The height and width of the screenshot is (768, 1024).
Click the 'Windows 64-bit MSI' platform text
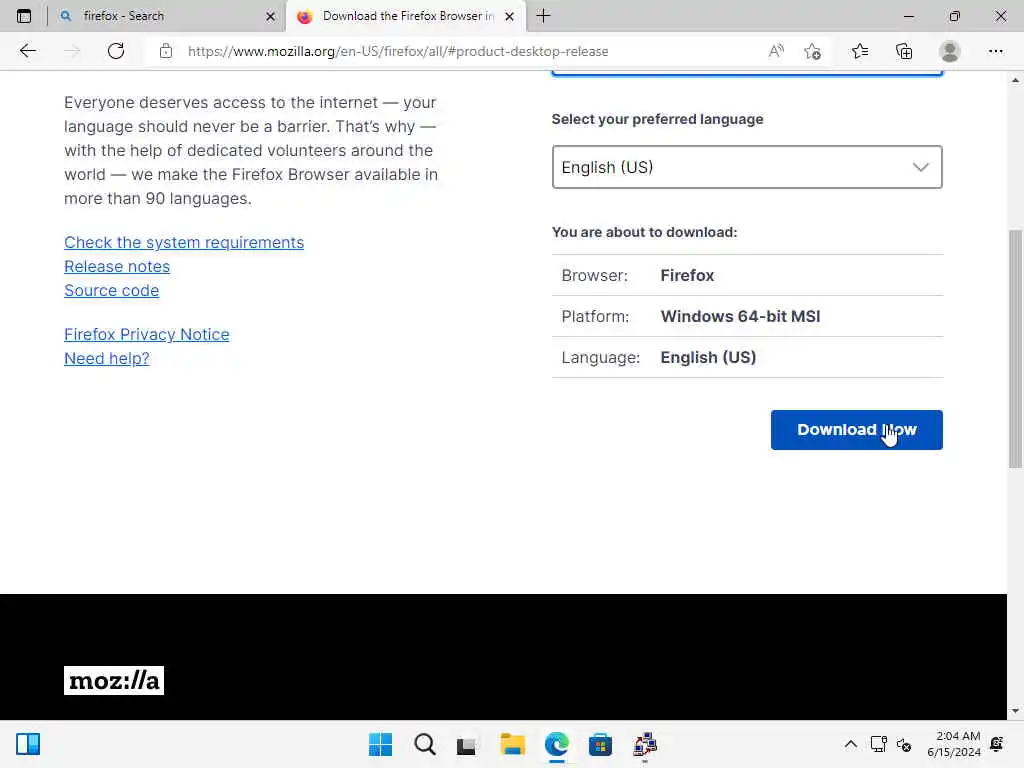click(740, 317)
